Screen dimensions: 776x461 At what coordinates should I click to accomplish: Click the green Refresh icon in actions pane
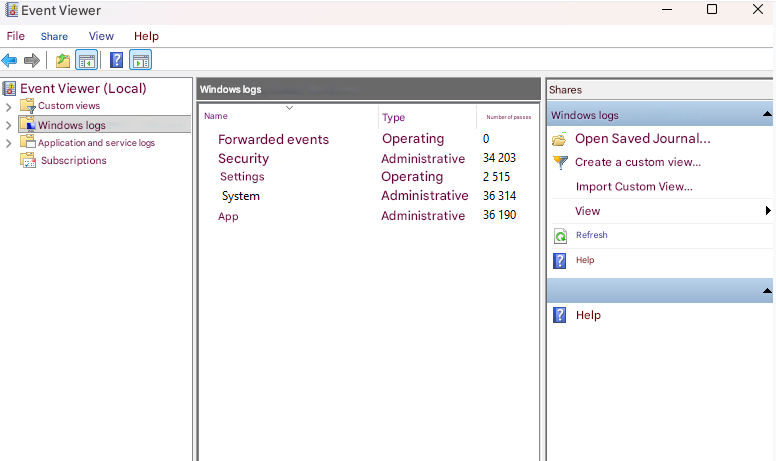560,236
